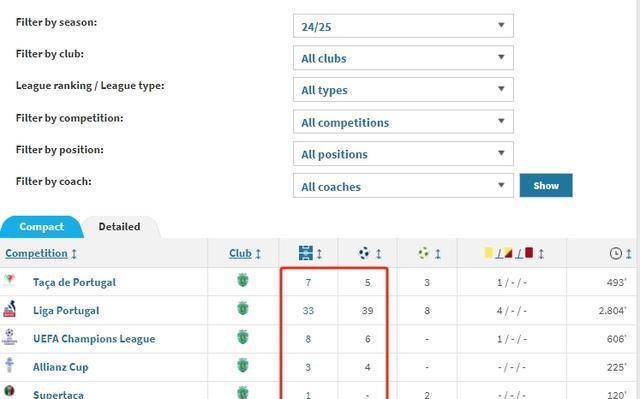Click Sporting crest in Allianz Cup row
This screenshot has width=640, height=399.
point(243,365)
